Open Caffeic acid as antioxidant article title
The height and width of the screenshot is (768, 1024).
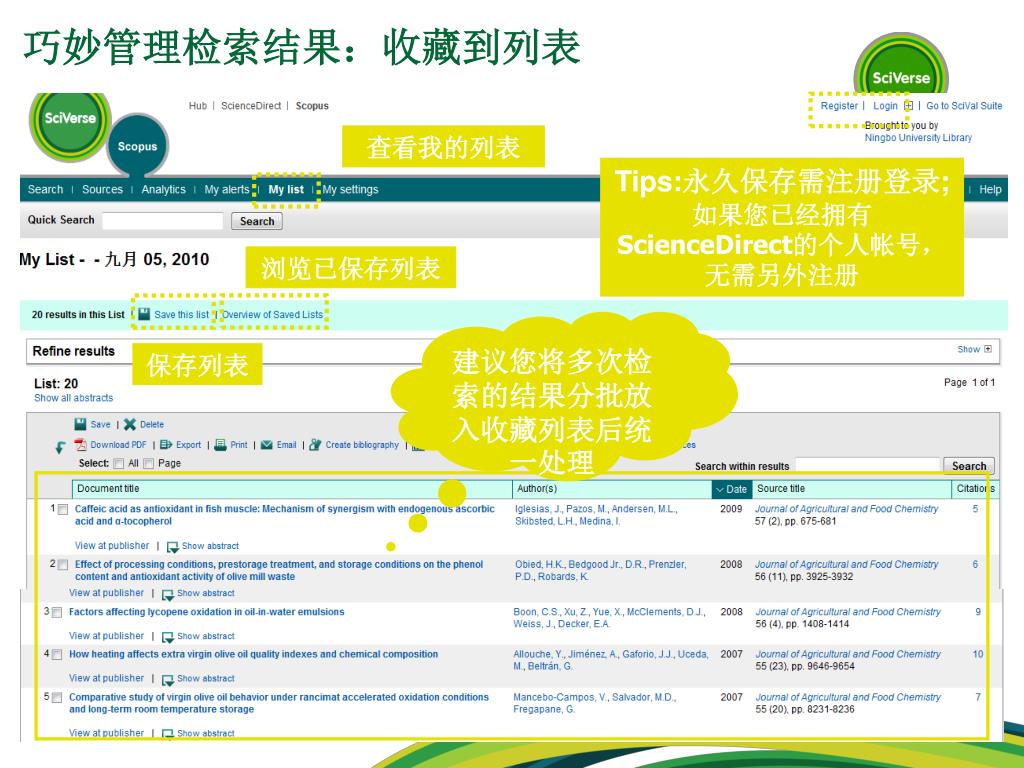285,515
